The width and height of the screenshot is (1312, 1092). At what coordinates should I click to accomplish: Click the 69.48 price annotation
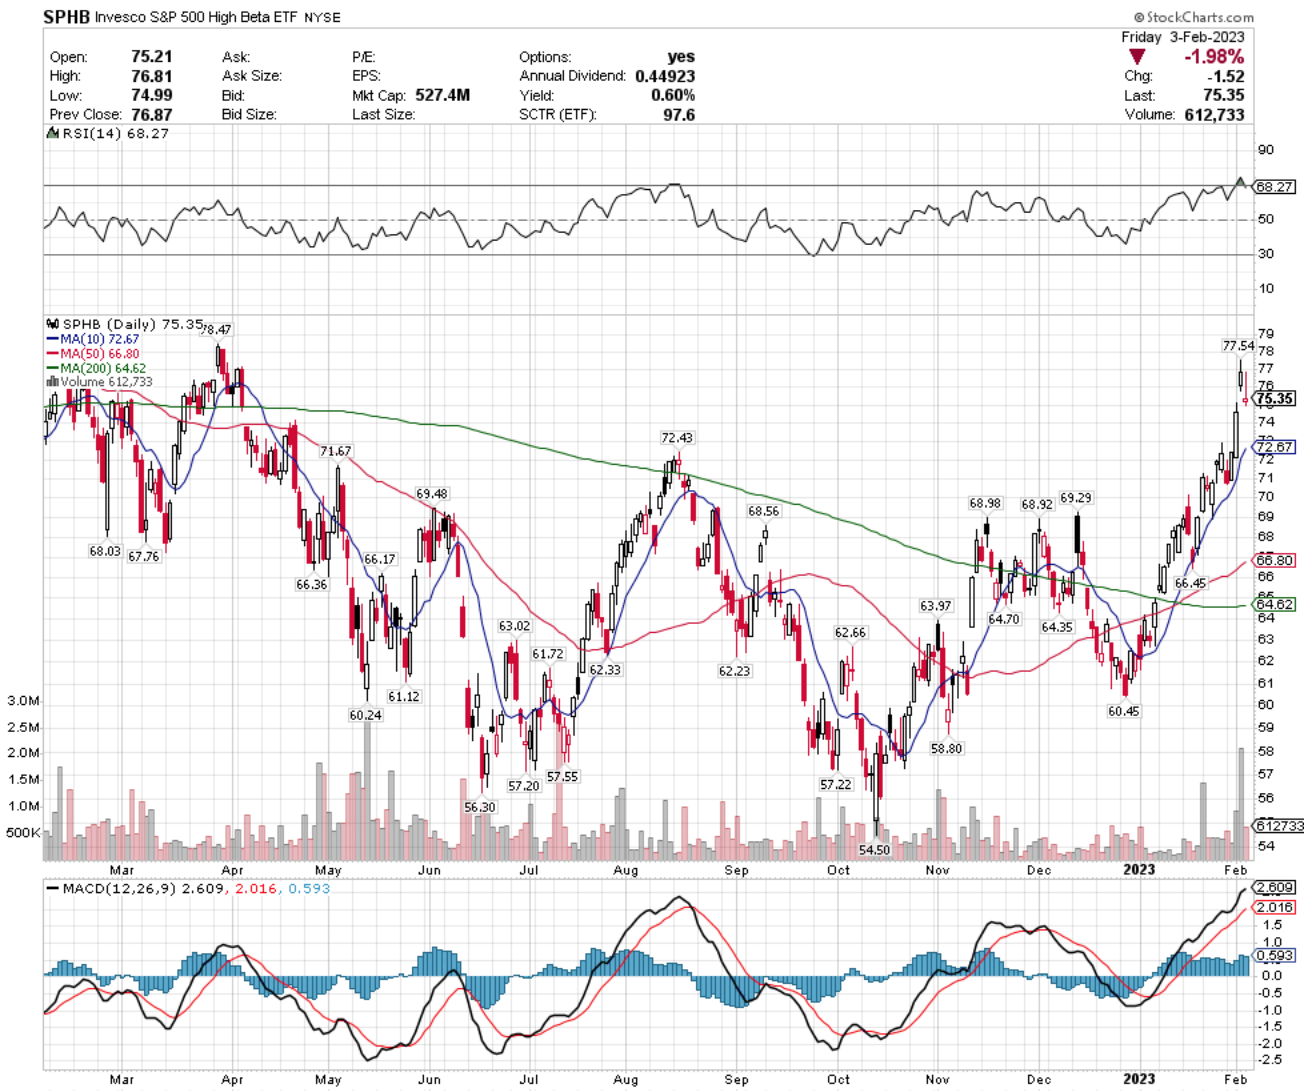pos(432,494)
